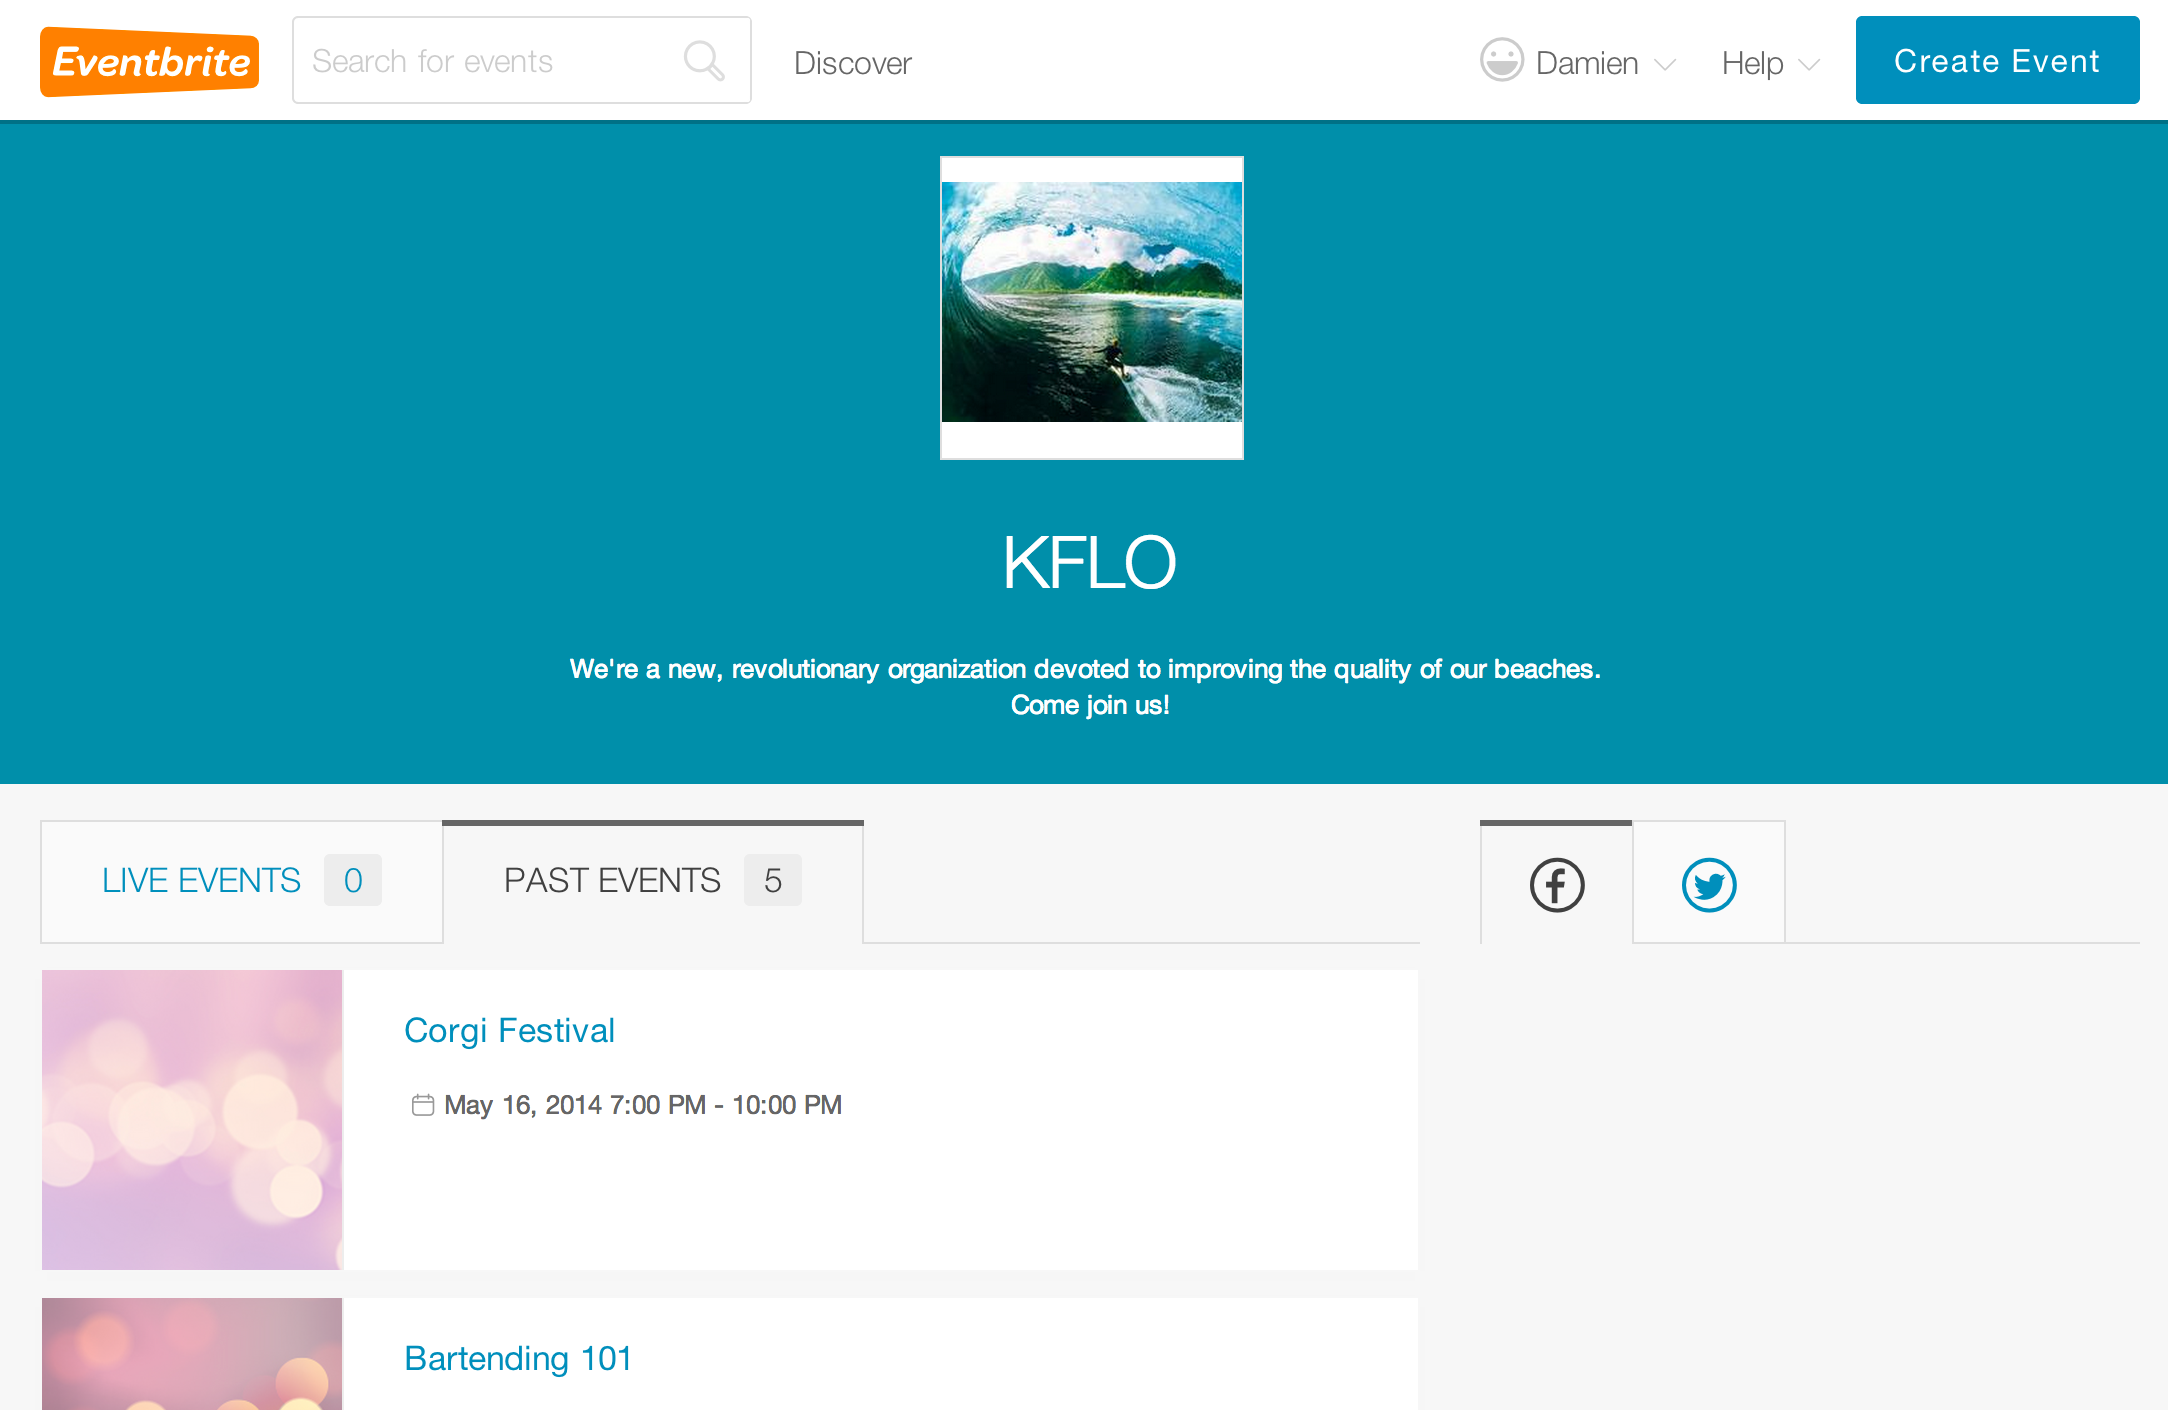Select the Past Events tab

[x=653, y=881]
